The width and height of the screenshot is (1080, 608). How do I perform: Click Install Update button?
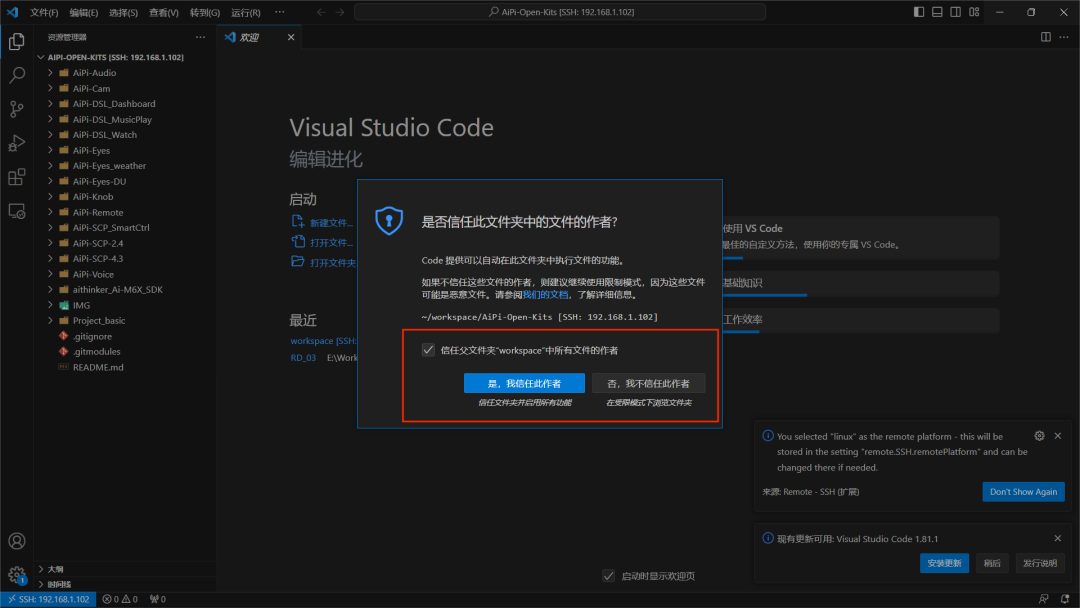944,563
